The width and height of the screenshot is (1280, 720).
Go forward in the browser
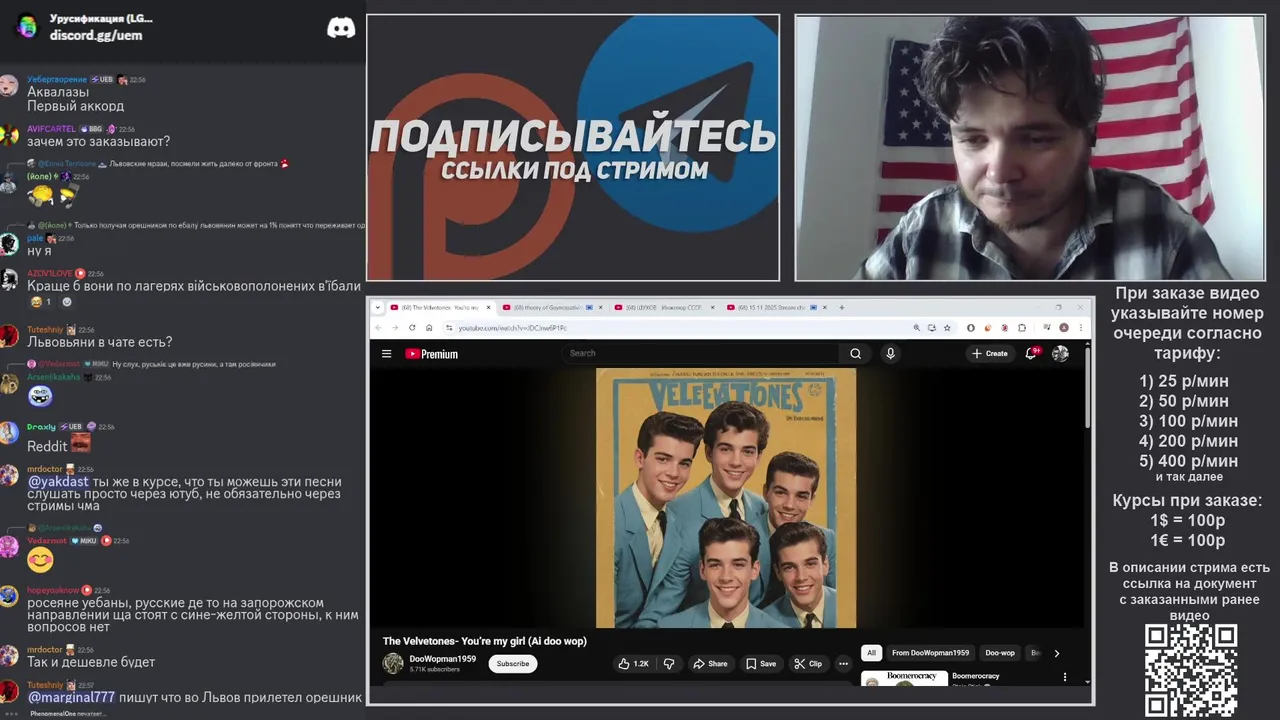pyautogui.click(x=394, y=327)
